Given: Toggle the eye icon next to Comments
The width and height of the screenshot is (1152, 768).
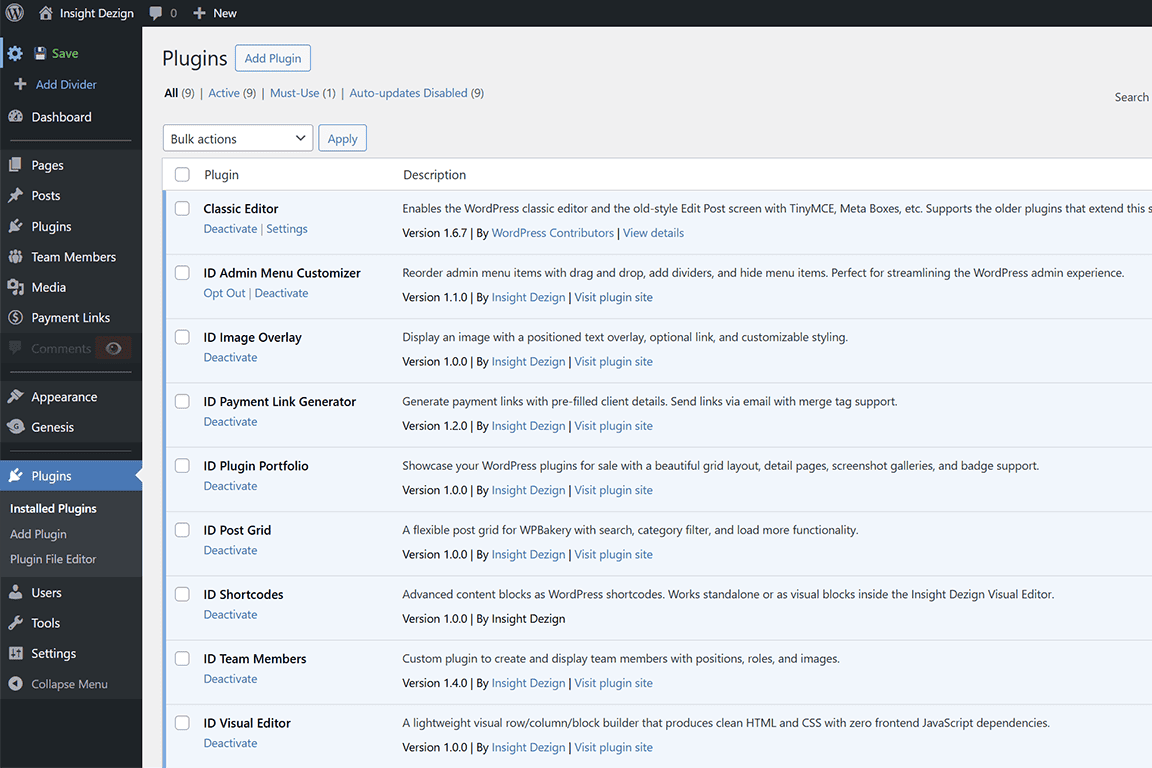Looking at the screenshot, I should 114,349.
